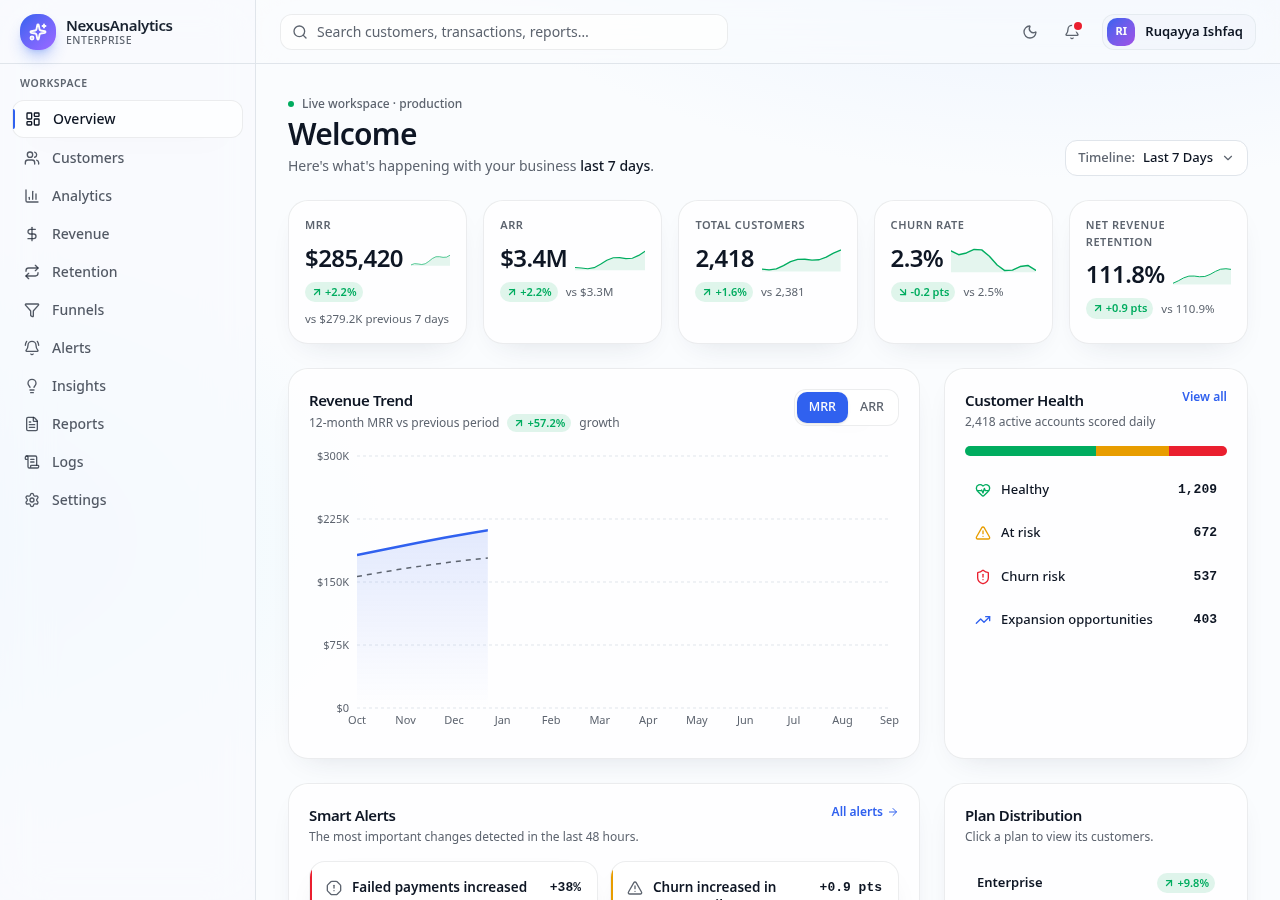This screenshot has height=900, width=1280.
Task: Click the red segment of health bar
Action: [1198, 451]
